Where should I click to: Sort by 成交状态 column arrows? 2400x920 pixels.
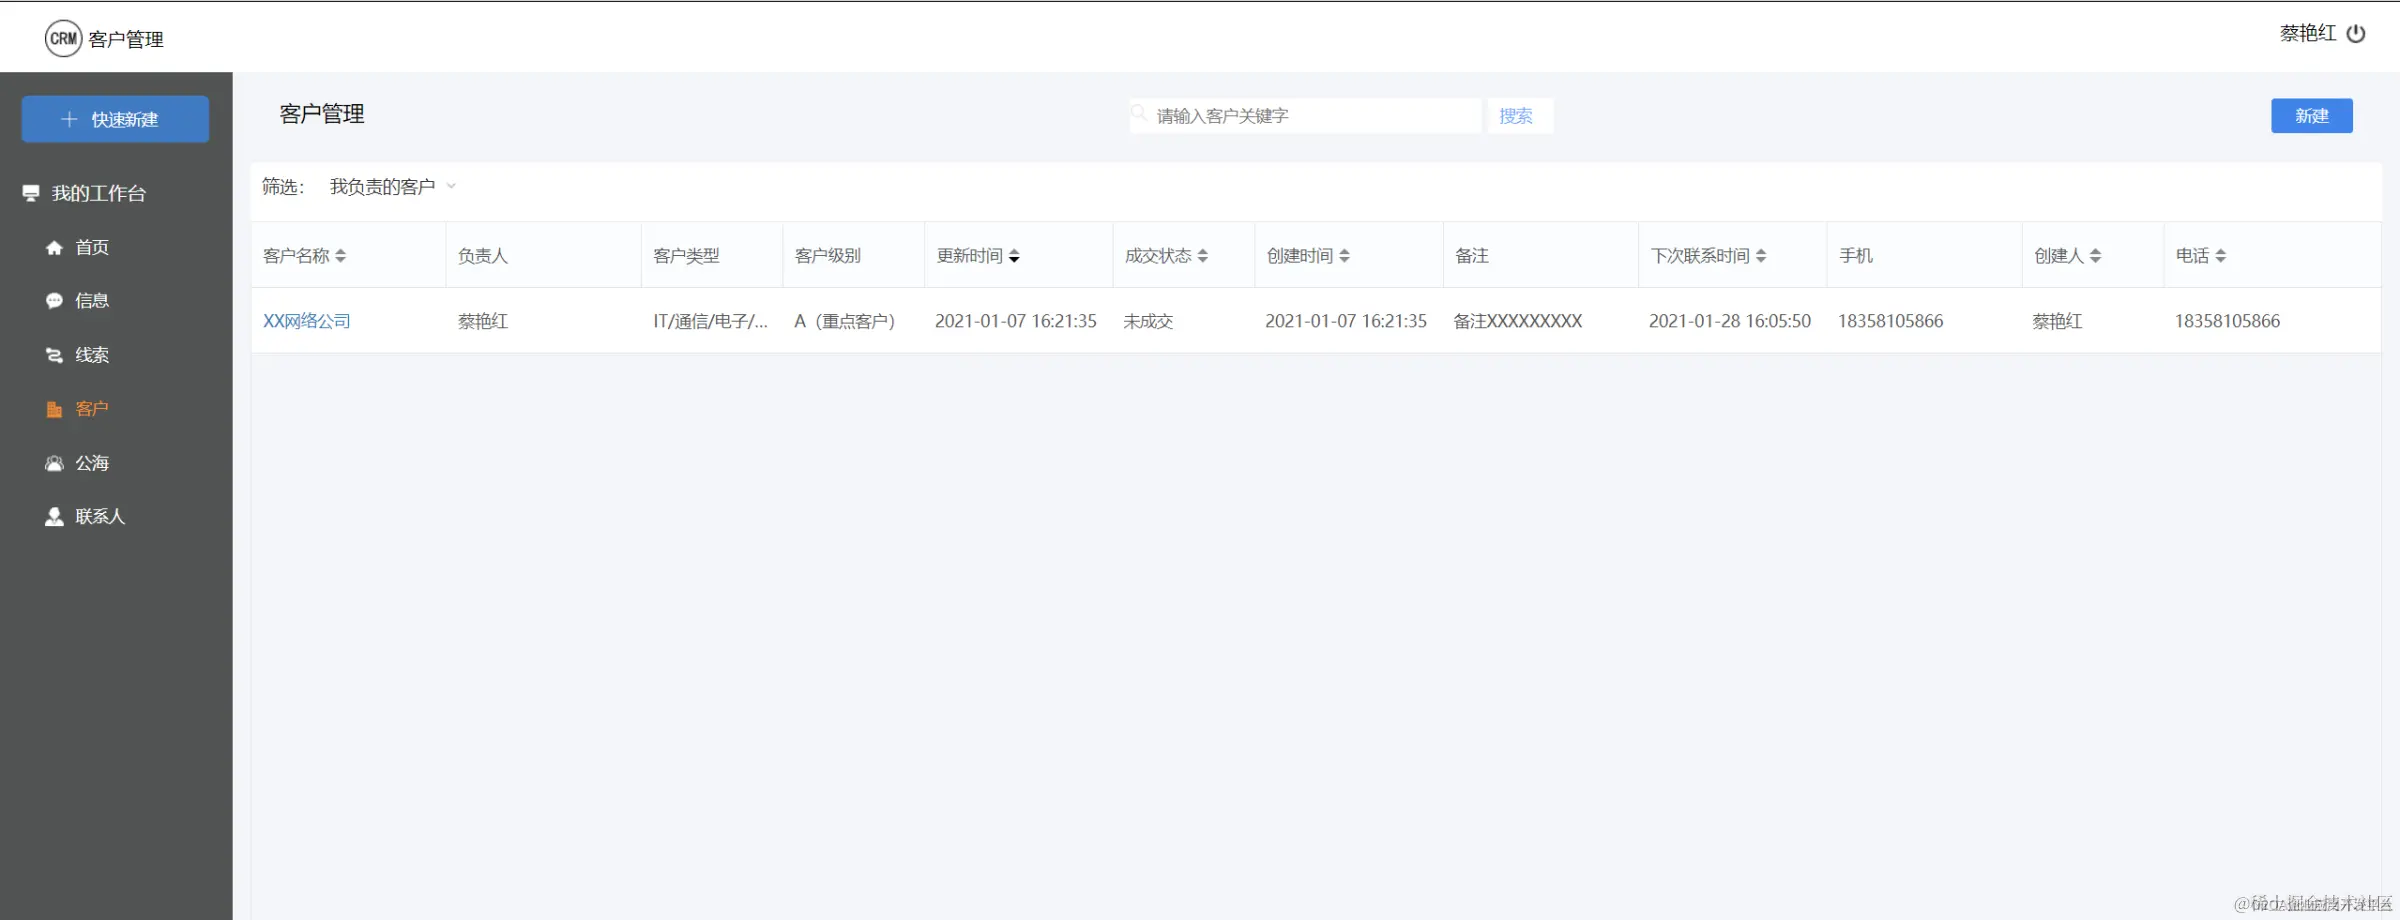[1203, 256]
